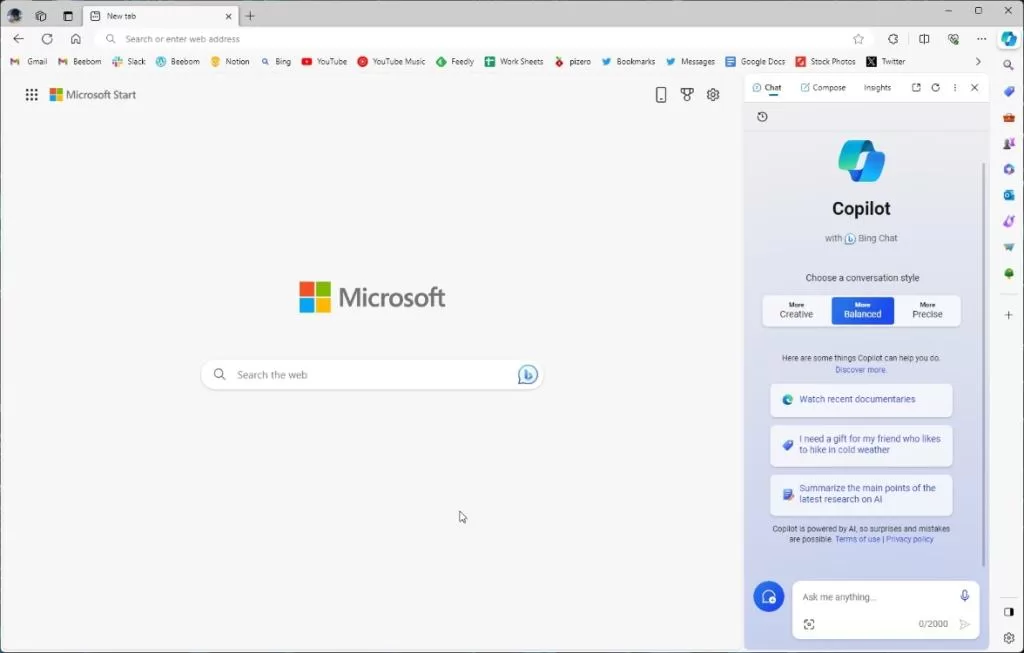Open the workspaces icon in title bar
Image resolution: width=1024 pixels, height=653 pixels.
coord(41,16)
